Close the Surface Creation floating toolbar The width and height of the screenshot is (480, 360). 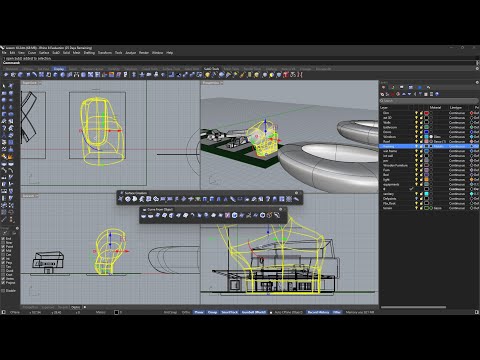(x=301, y=193)
